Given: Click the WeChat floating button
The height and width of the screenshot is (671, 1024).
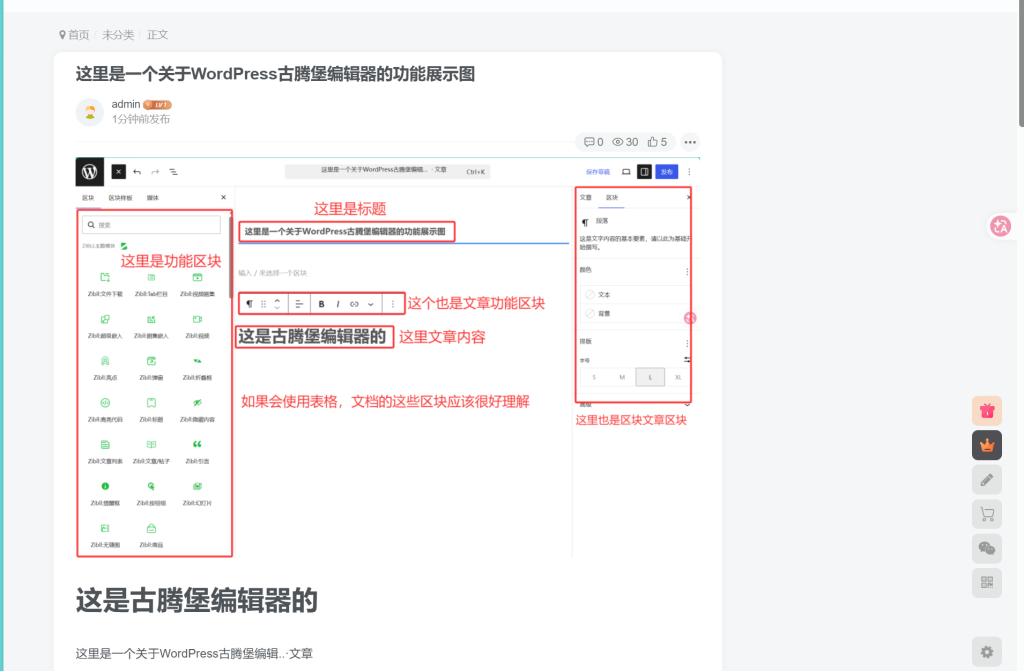Looking at the screenshot, I should coord(987,548).
